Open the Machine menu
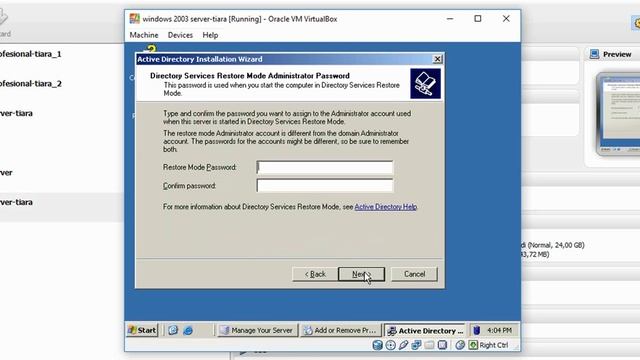Image resolution: width=640 pixels, height=360 pixels. (144, 35)
